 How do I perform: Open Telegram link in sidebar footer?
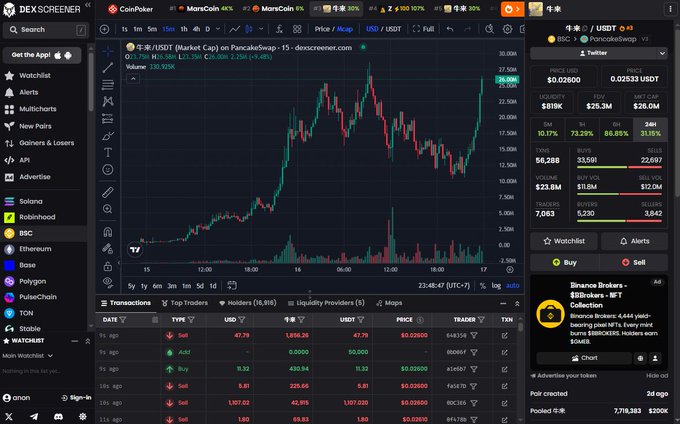pyautogui.click(x=34, y=417)
